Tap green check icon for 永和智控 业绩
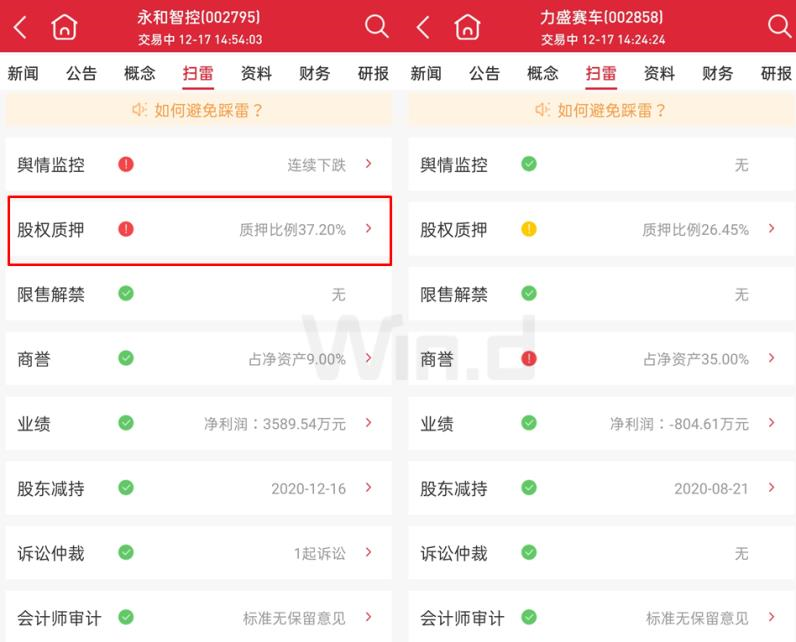The height and width of the screenshot is (642, 796). (126, 423)
